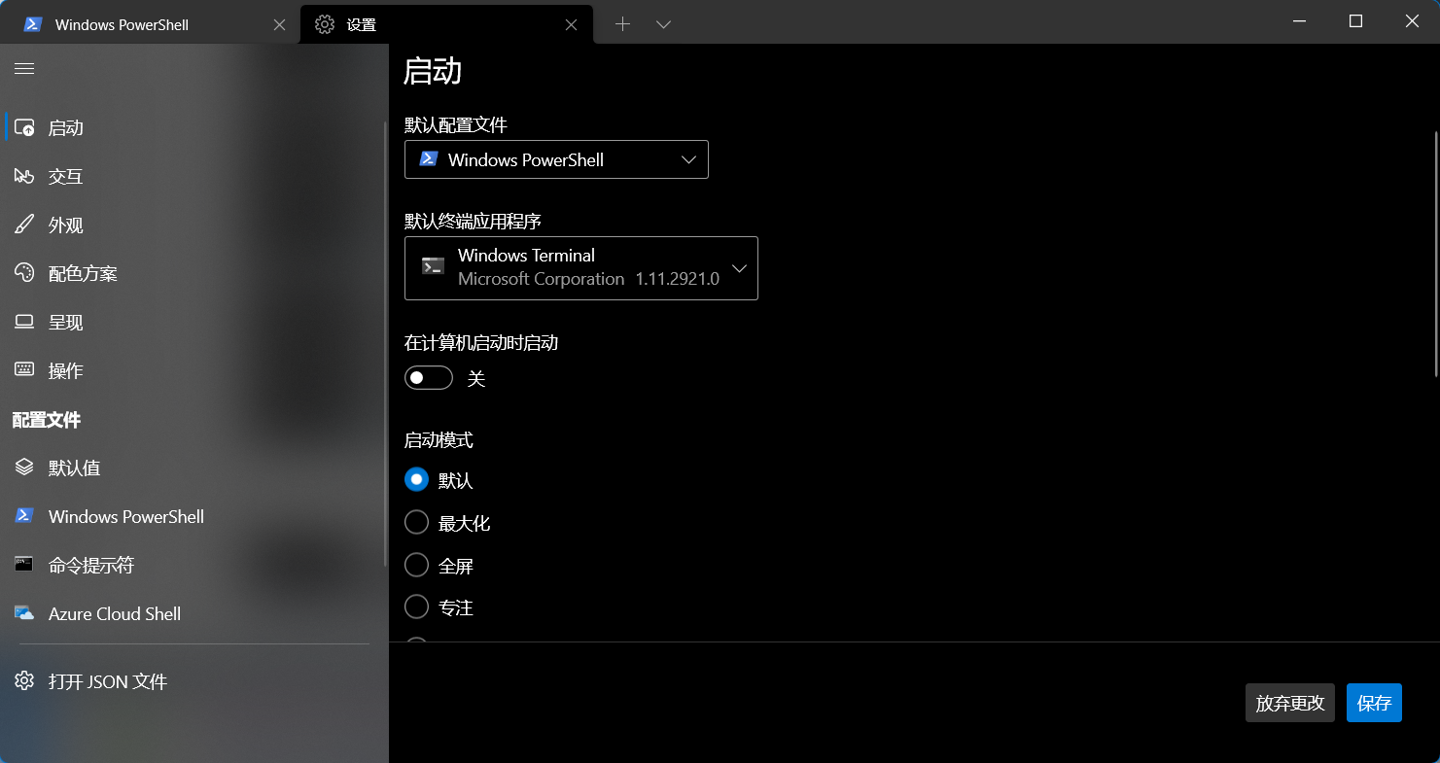Viewport: 1440px width, 763px height.
Task: Toggle 在计算机启动时启动 switch
Action: point(429,378)
